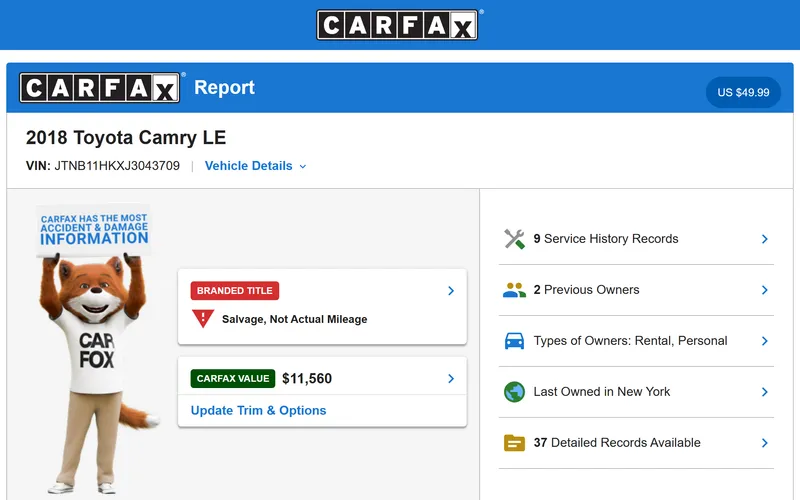This screenshot has height=500, width=800.
Task: Click the $11,560 value amount
Action: pyautogui.click(x=307, y=379)
